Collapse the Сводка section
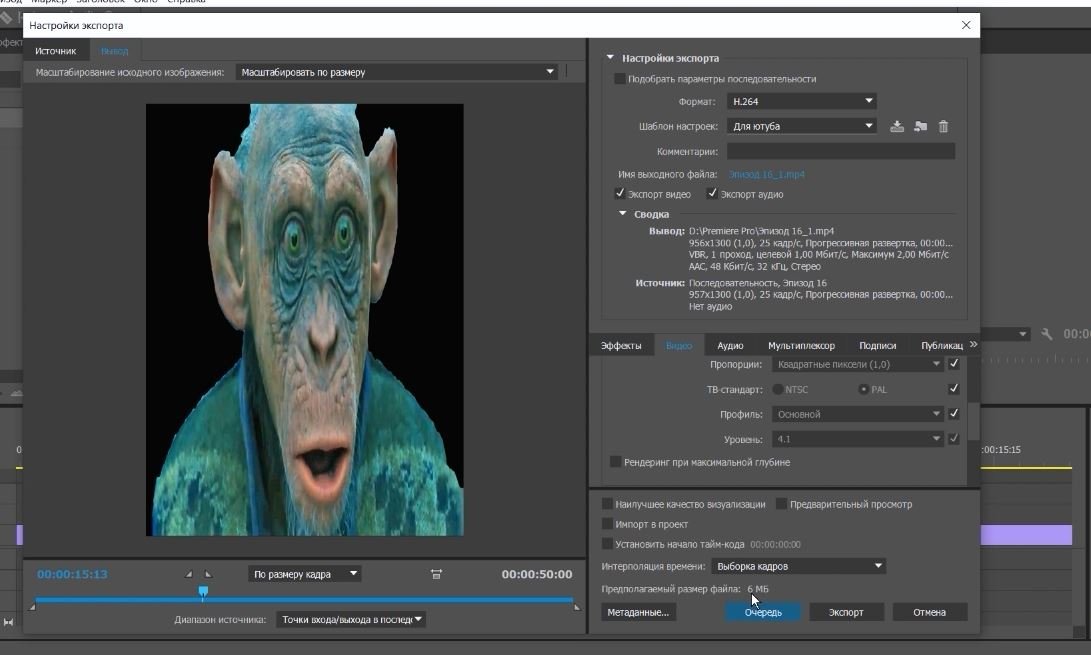 (x=623, y=214)
